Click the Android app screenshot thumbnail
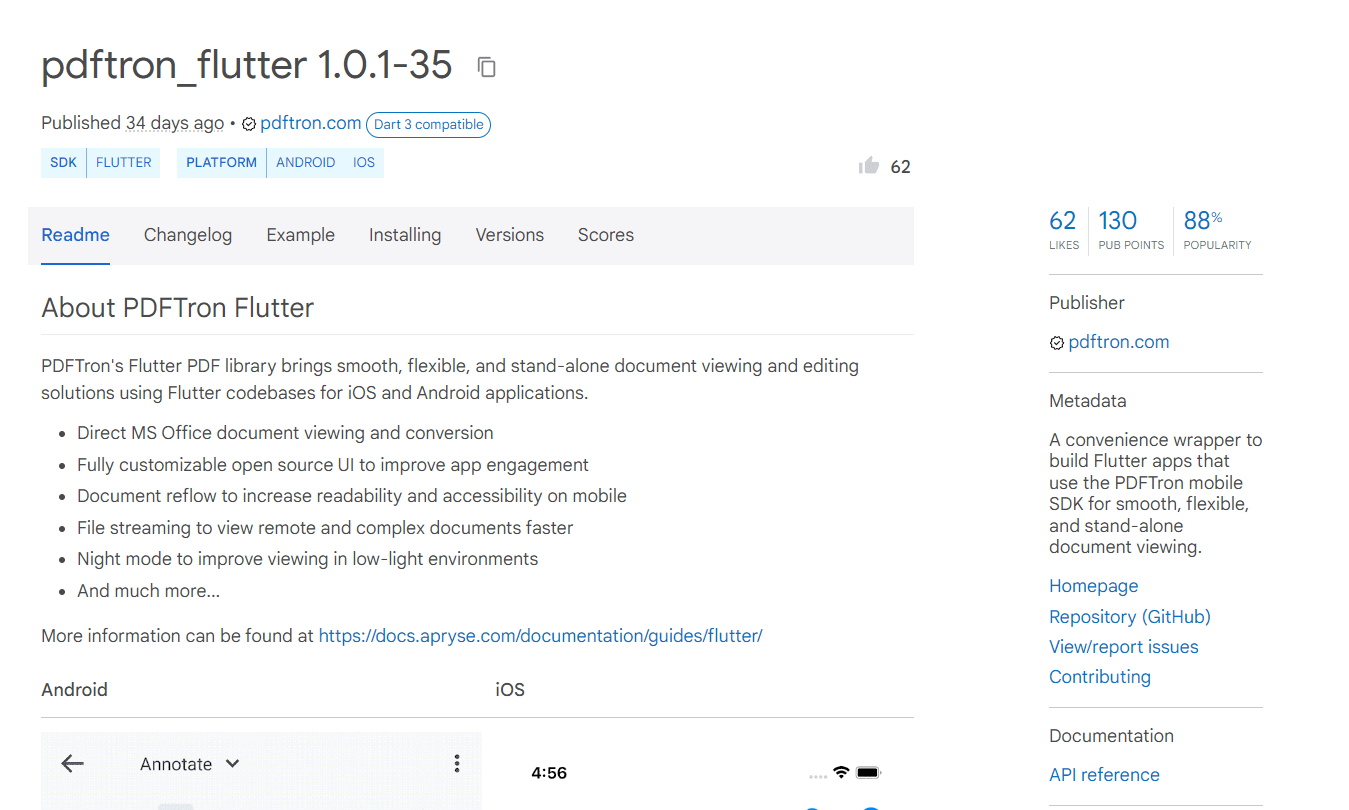Image resolution: width=1349 pixels, height=810 pixels. [261, 775]
